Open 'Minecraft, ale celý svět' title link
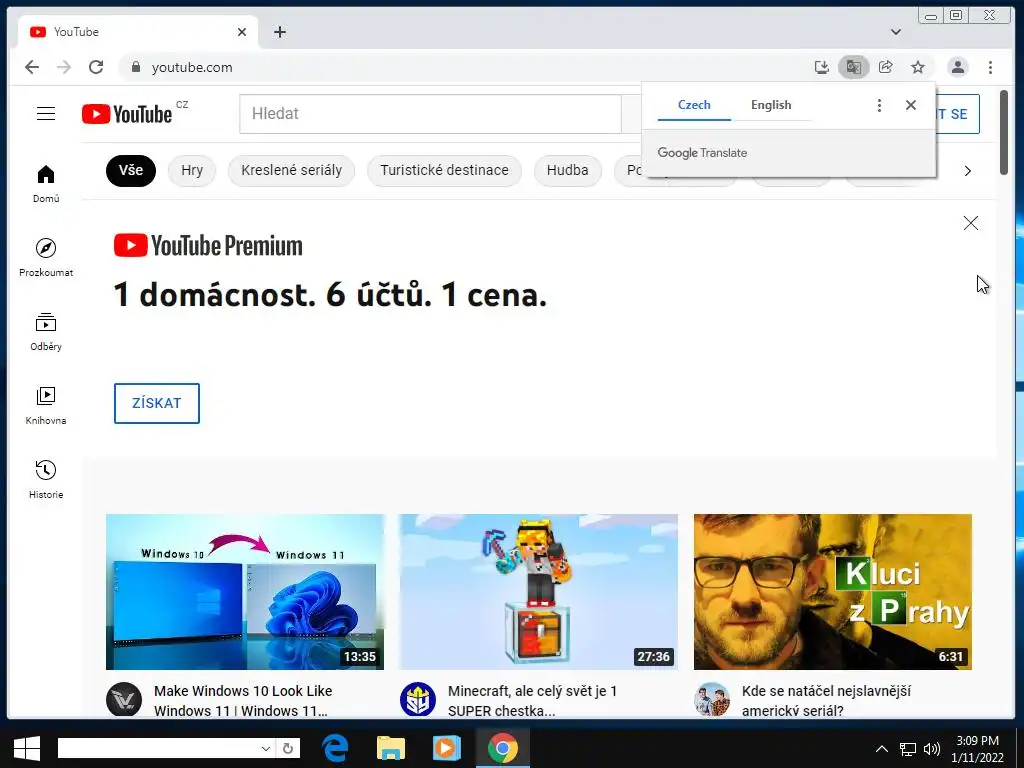The image size is (1024, 768). click(532, 701)
